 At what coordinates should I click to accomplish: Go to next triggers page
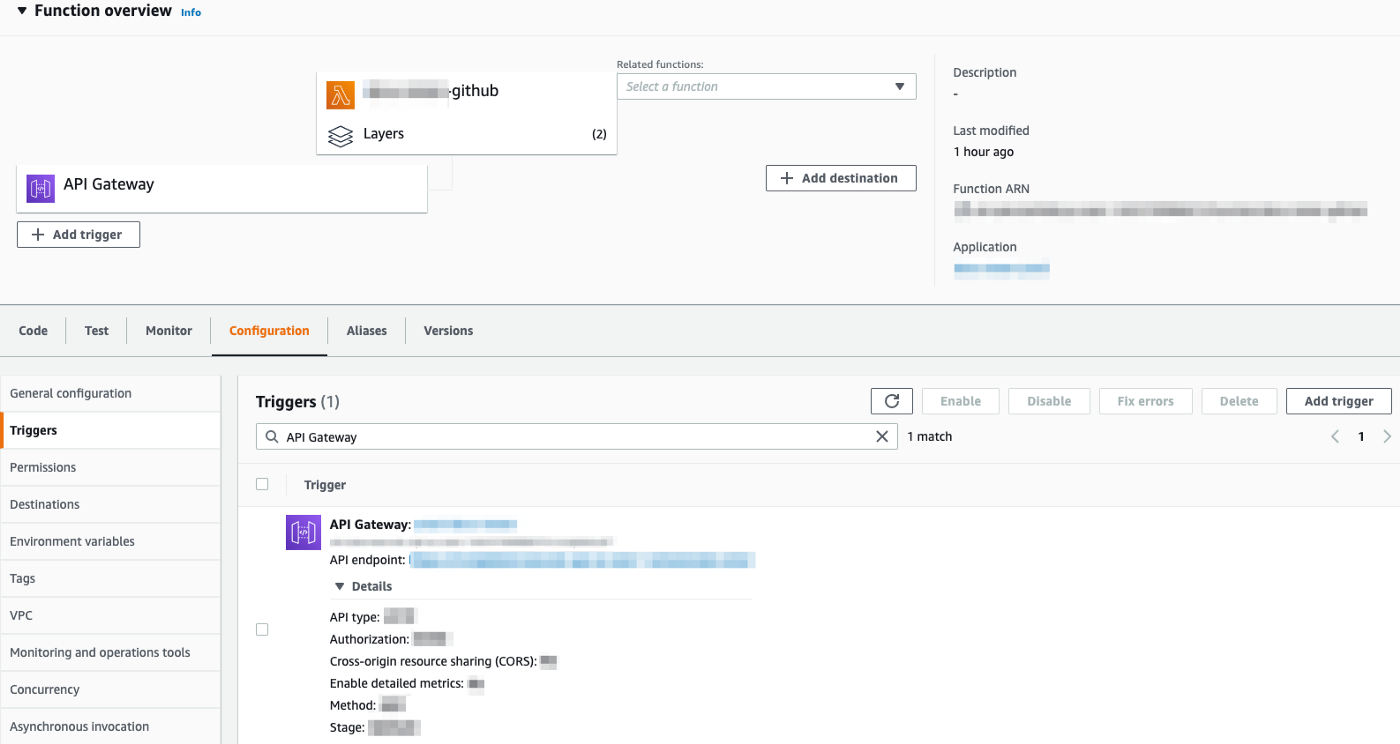pos(1387,436)
